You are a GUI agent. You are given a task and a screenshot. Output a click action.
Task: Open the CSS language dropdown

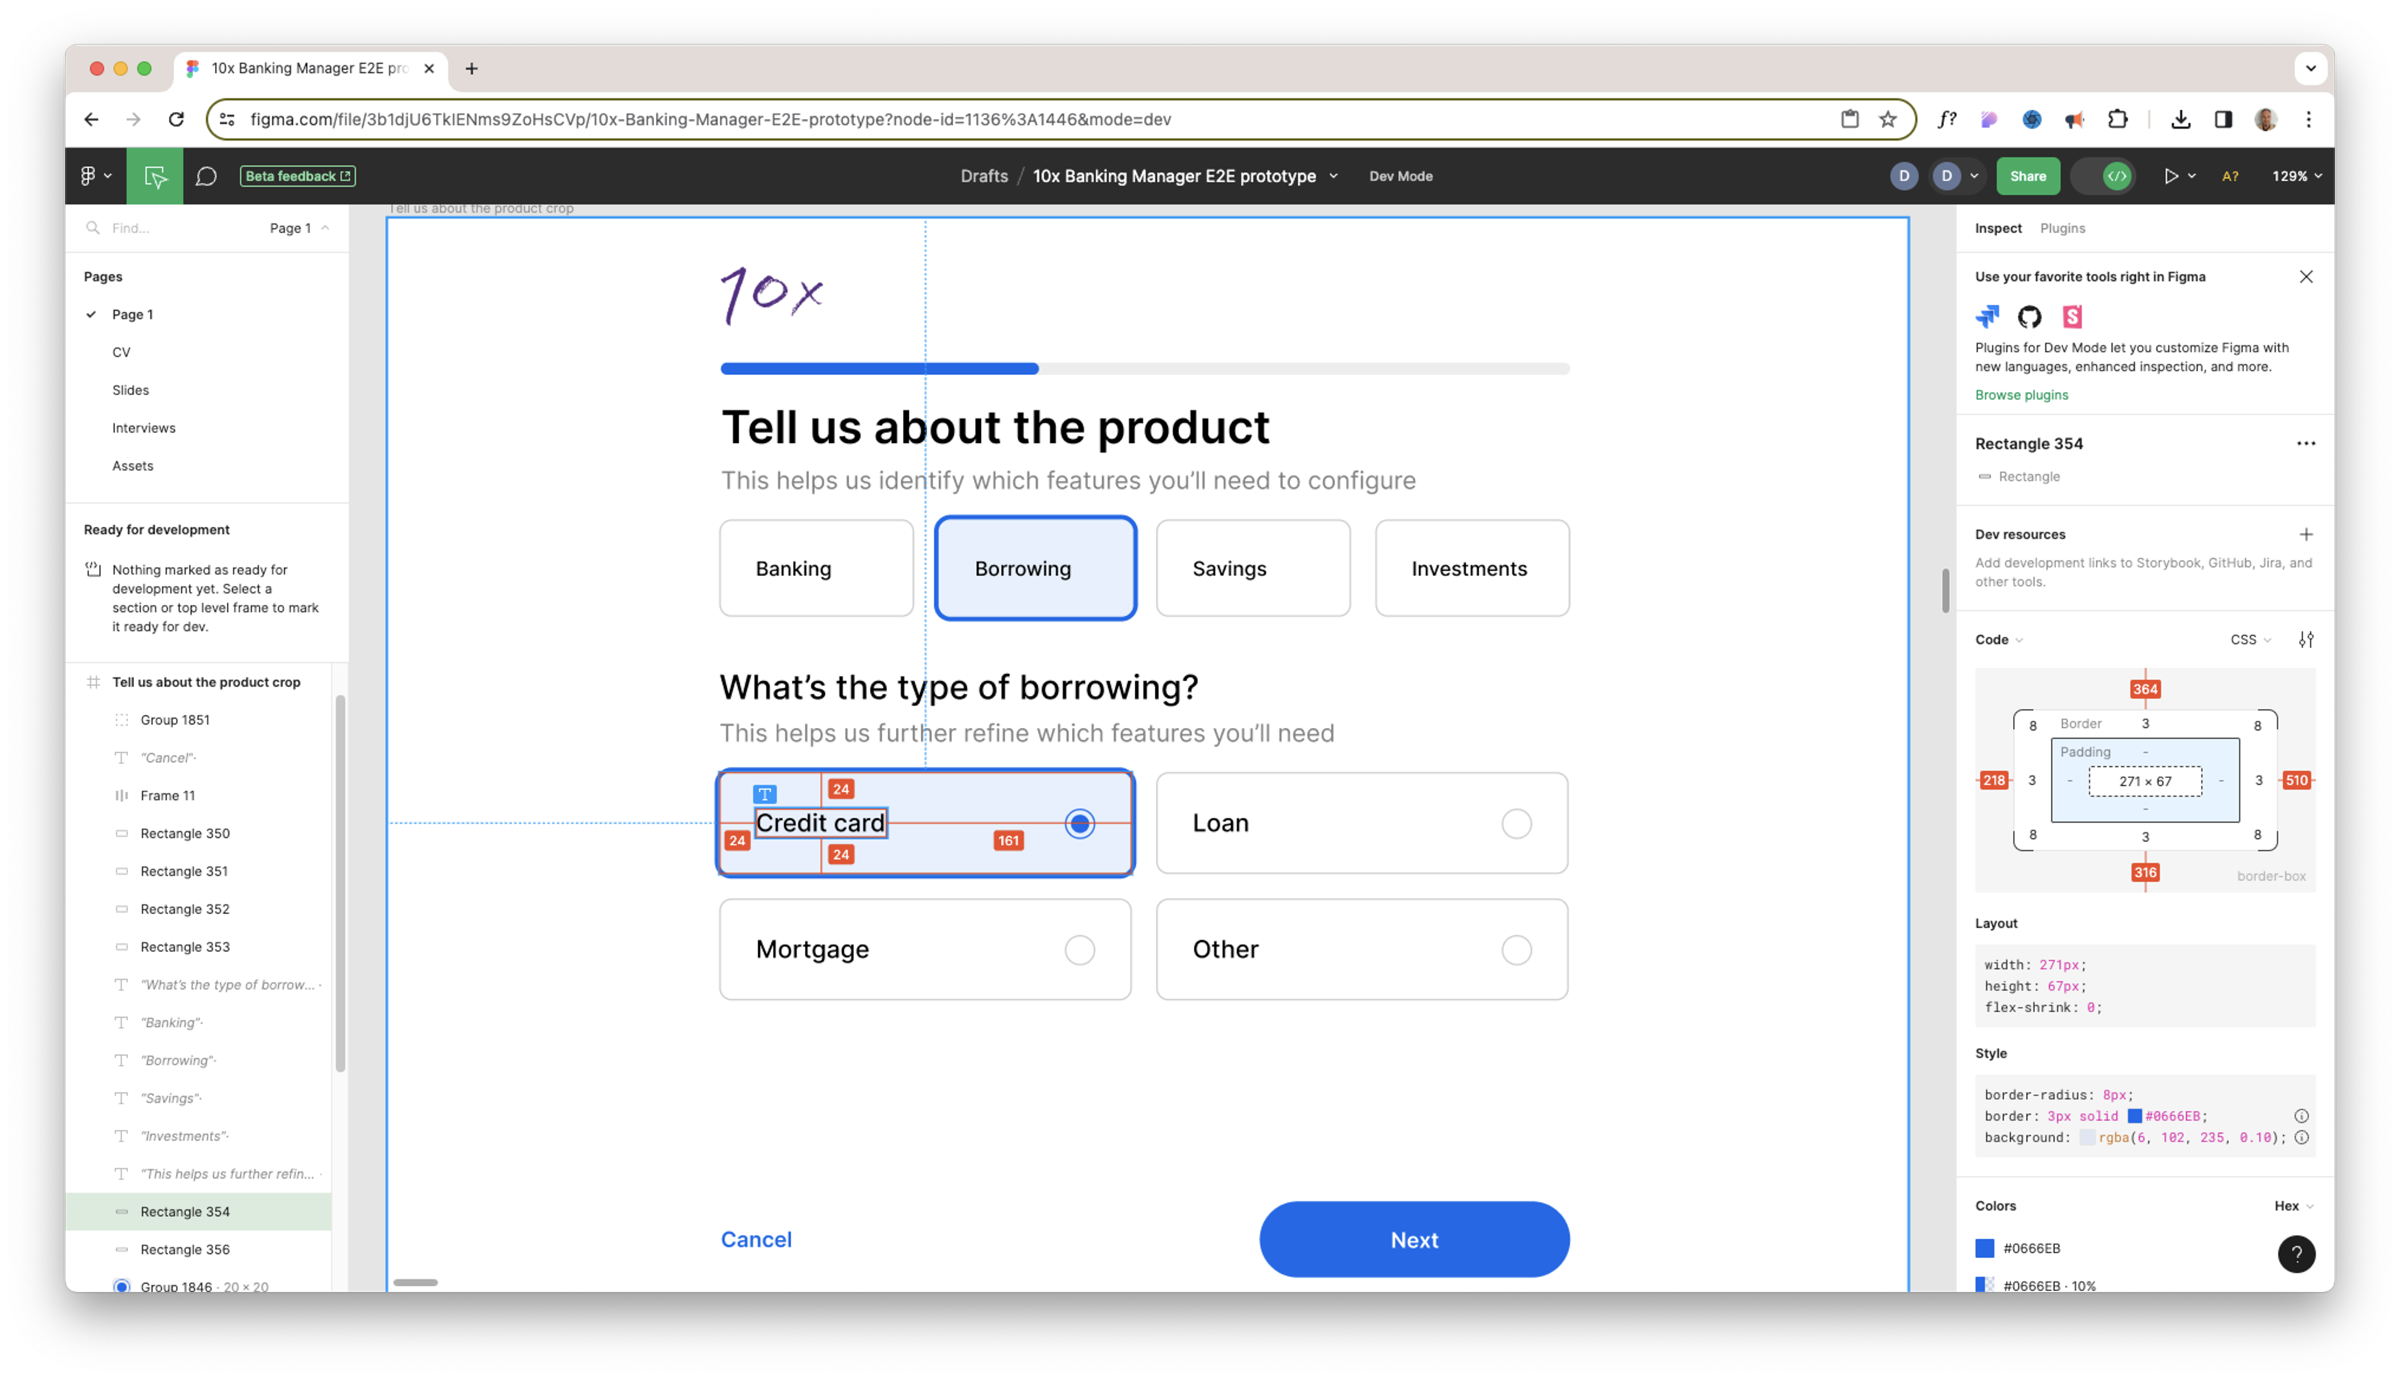tap(2250, 640)
